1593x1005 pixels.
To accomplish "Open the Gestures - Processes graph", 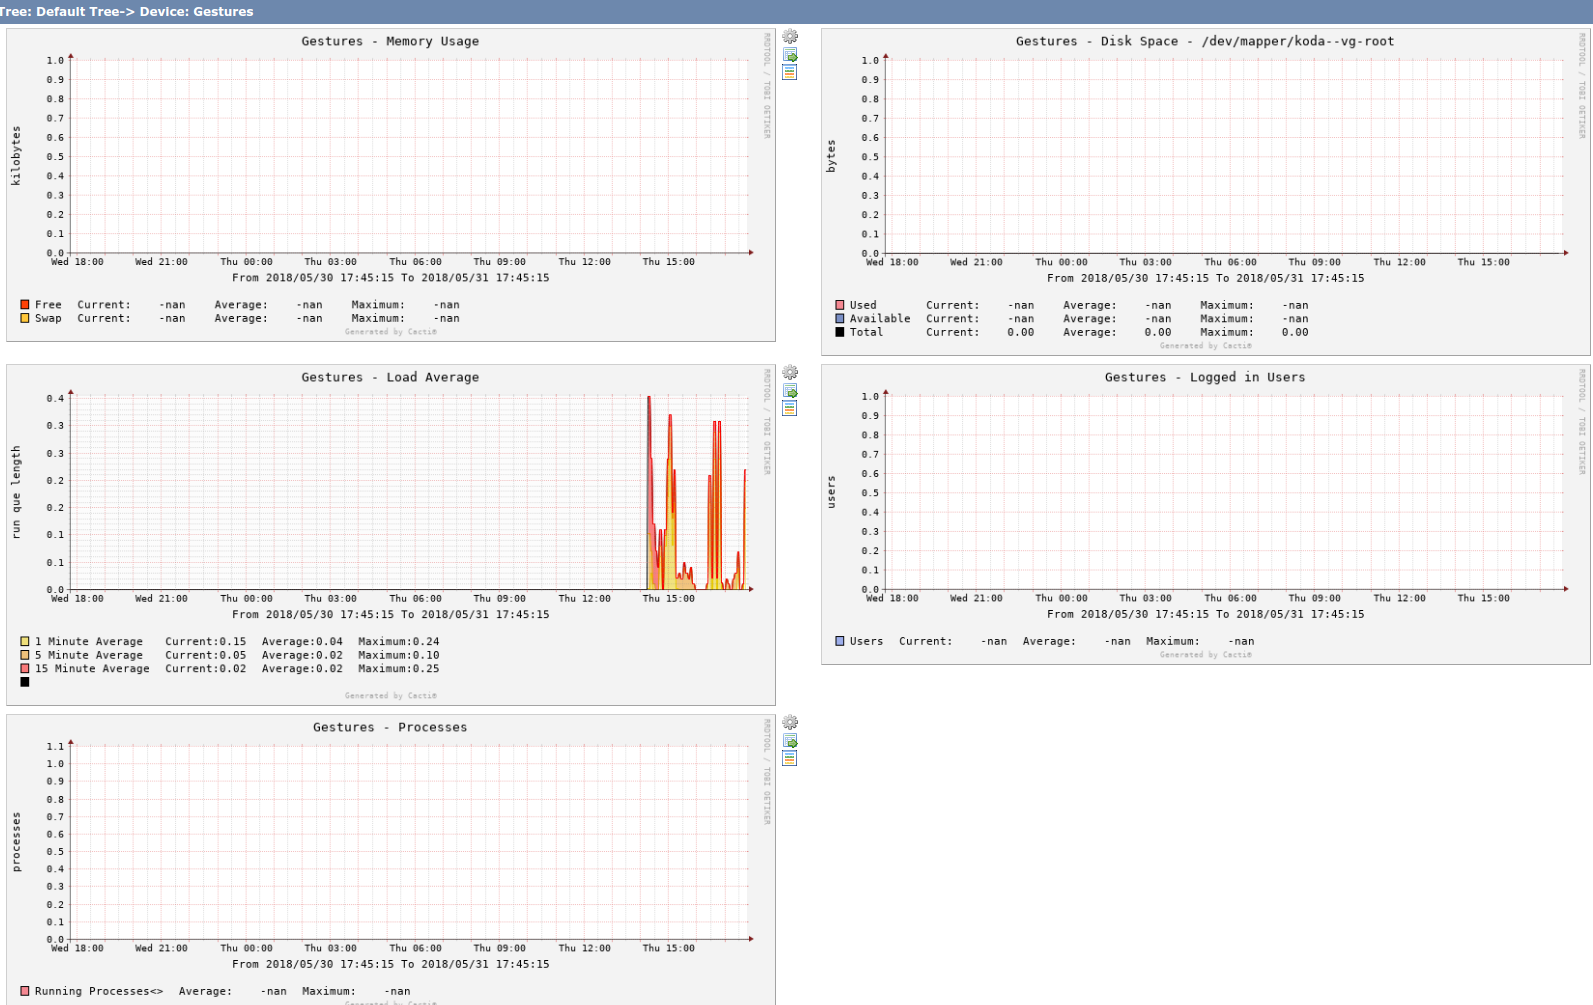I will [x=391, y=860].
